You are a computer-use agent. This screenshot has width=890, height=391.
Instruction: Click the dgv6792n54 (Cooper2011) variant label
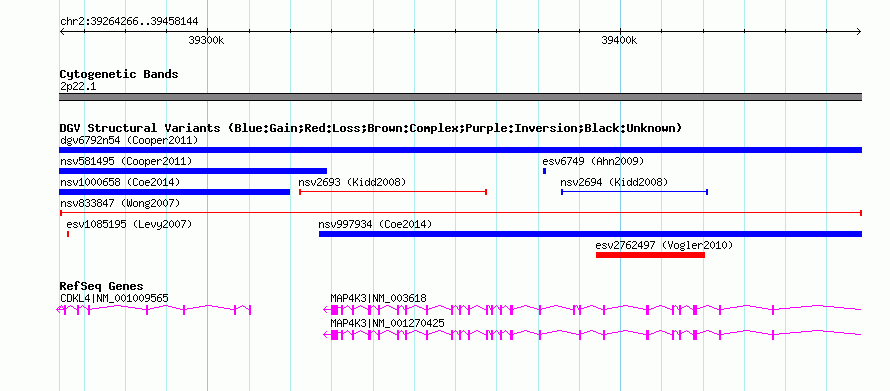pyautogui.click(x=129, y=140)
